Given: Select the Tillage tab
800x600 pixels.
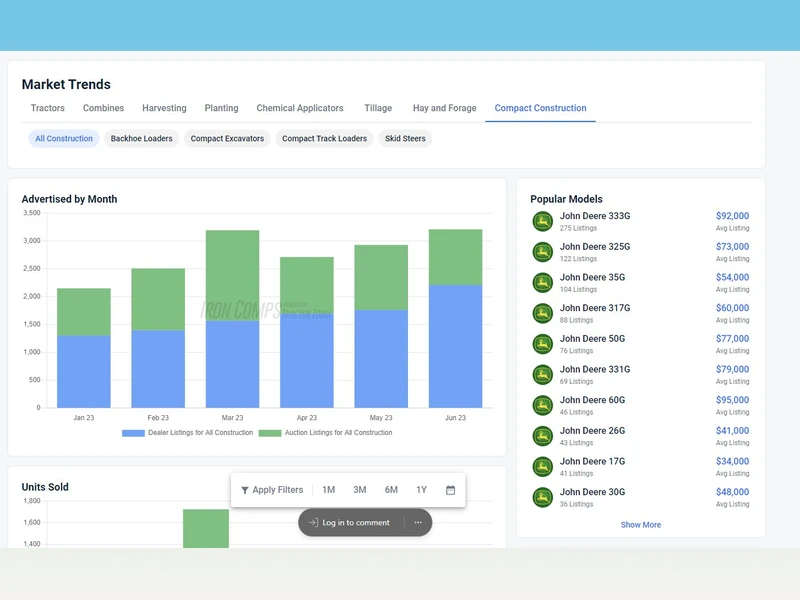Looking at the screenshot, I should 378,108.
